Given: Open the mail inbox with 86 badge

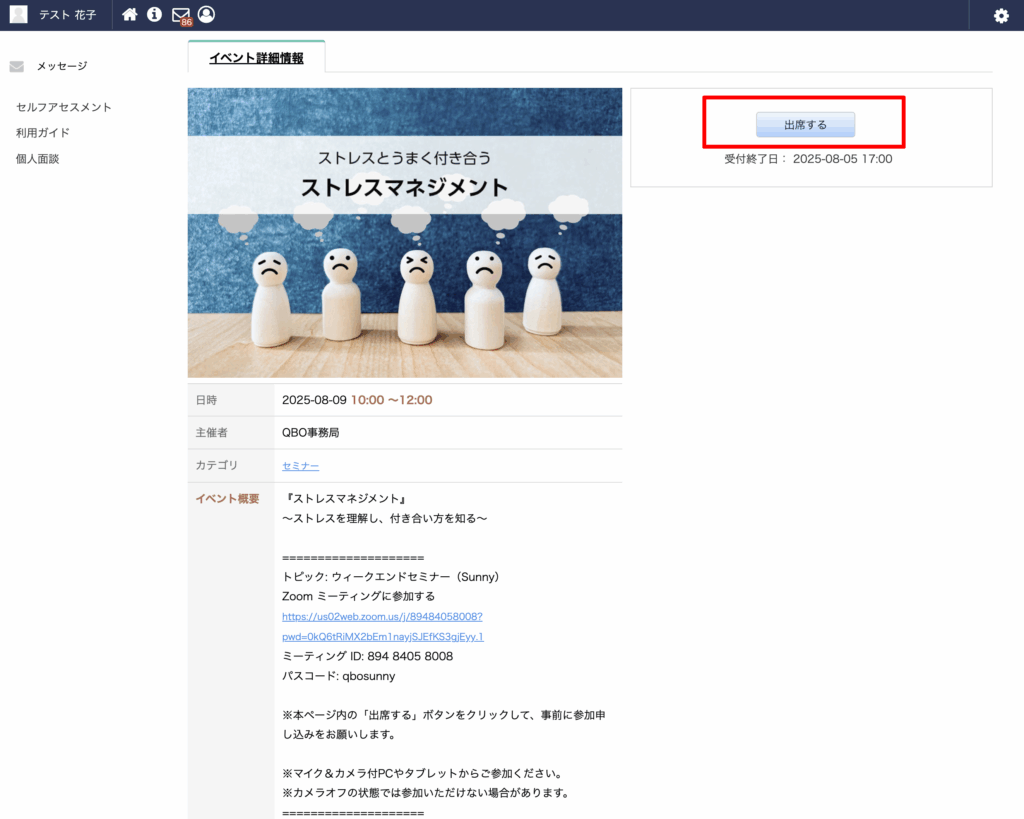Looking at the screenshot, I should (x=181, y=16).
